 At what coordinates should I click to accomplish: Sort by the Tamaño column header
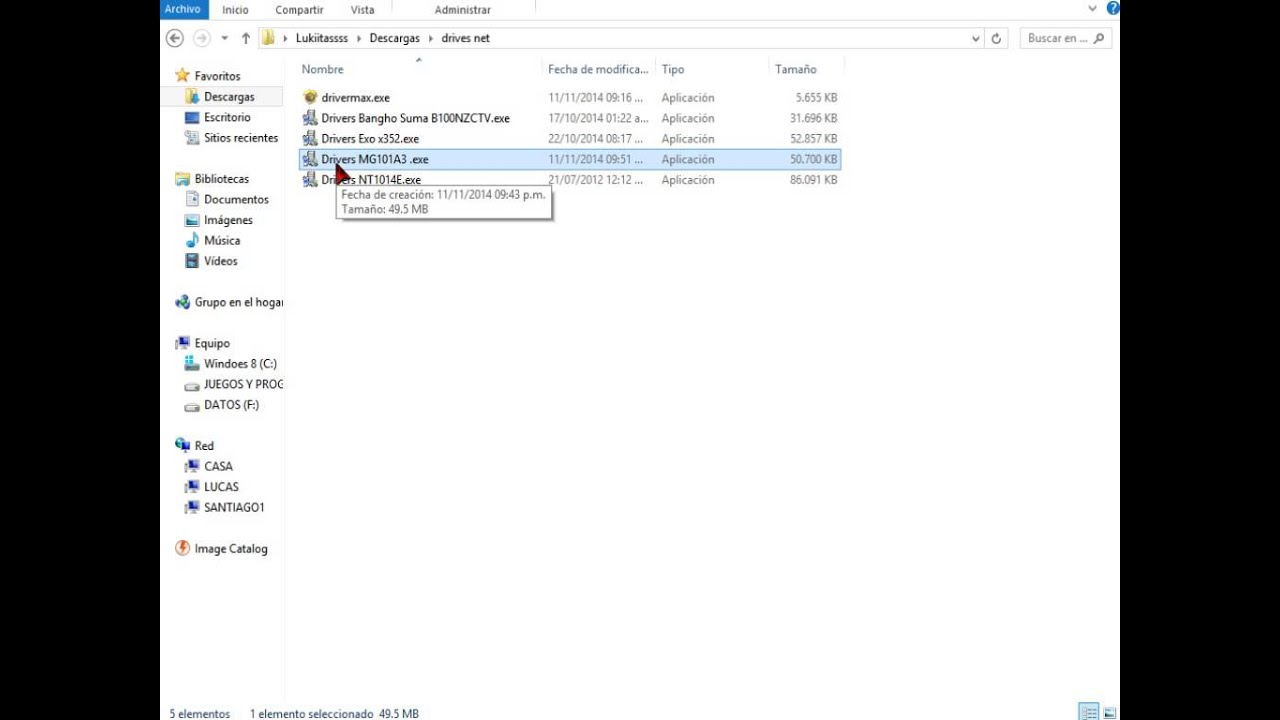pos(795,69)
